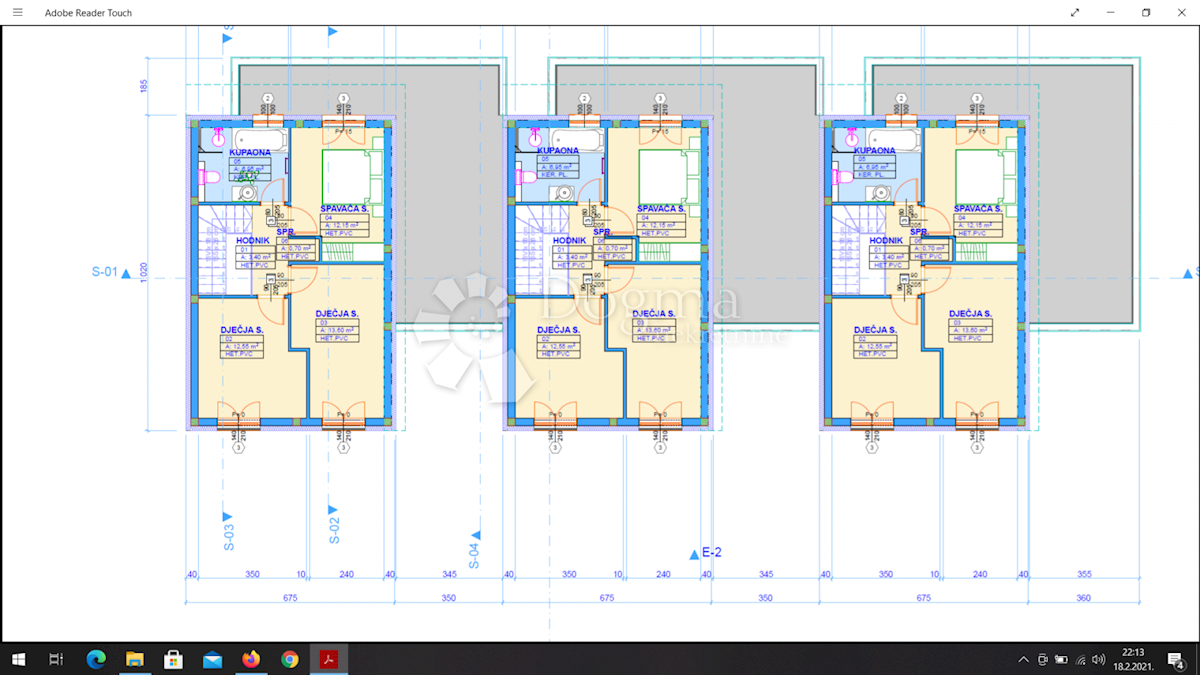The height and width of the screenshot is (675, 1200).
Task: Open the notification center with 4 notifications
Action: [x=1177, y=659]
